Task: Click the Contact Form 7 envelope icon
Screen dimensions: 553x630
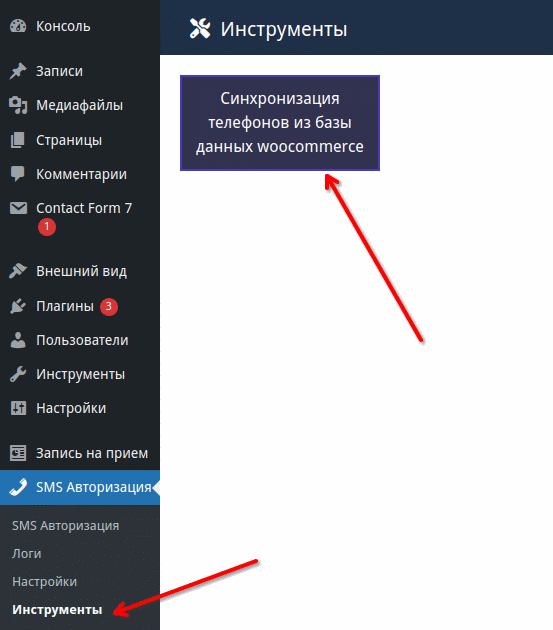Action: click(x=18, y=208)
